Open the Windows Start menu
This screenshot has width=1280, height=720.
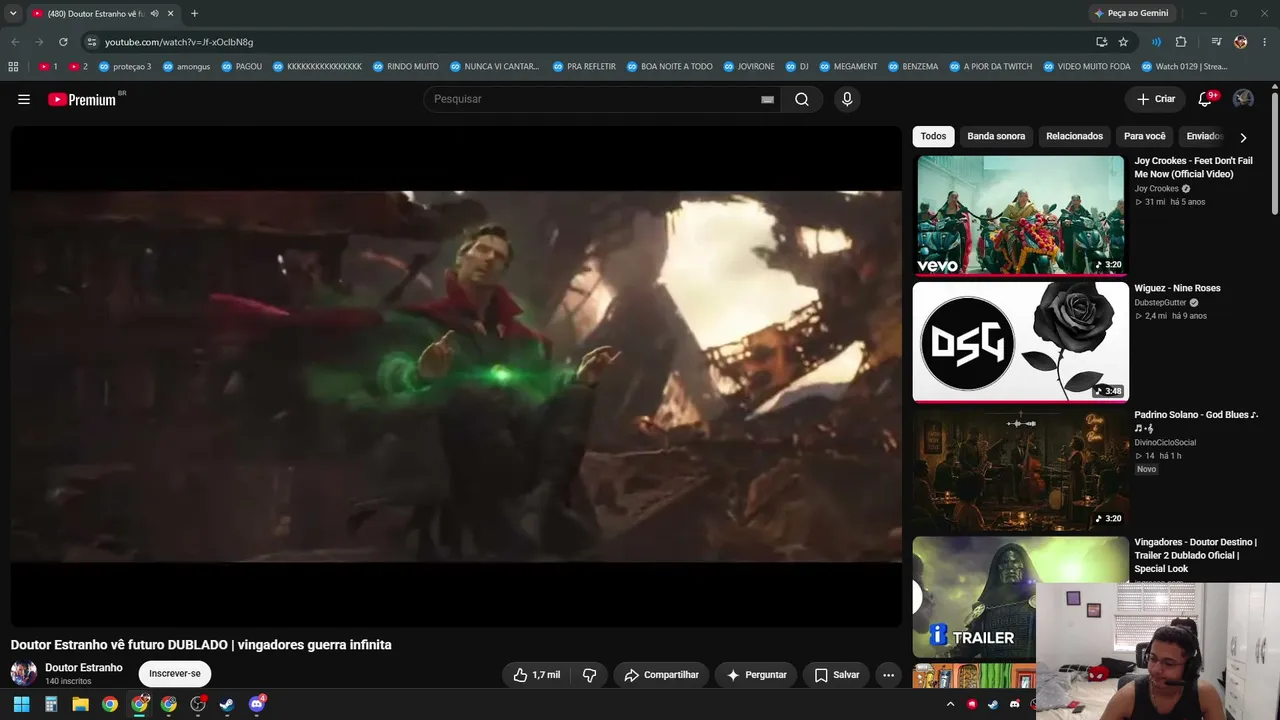click(21, 704)
